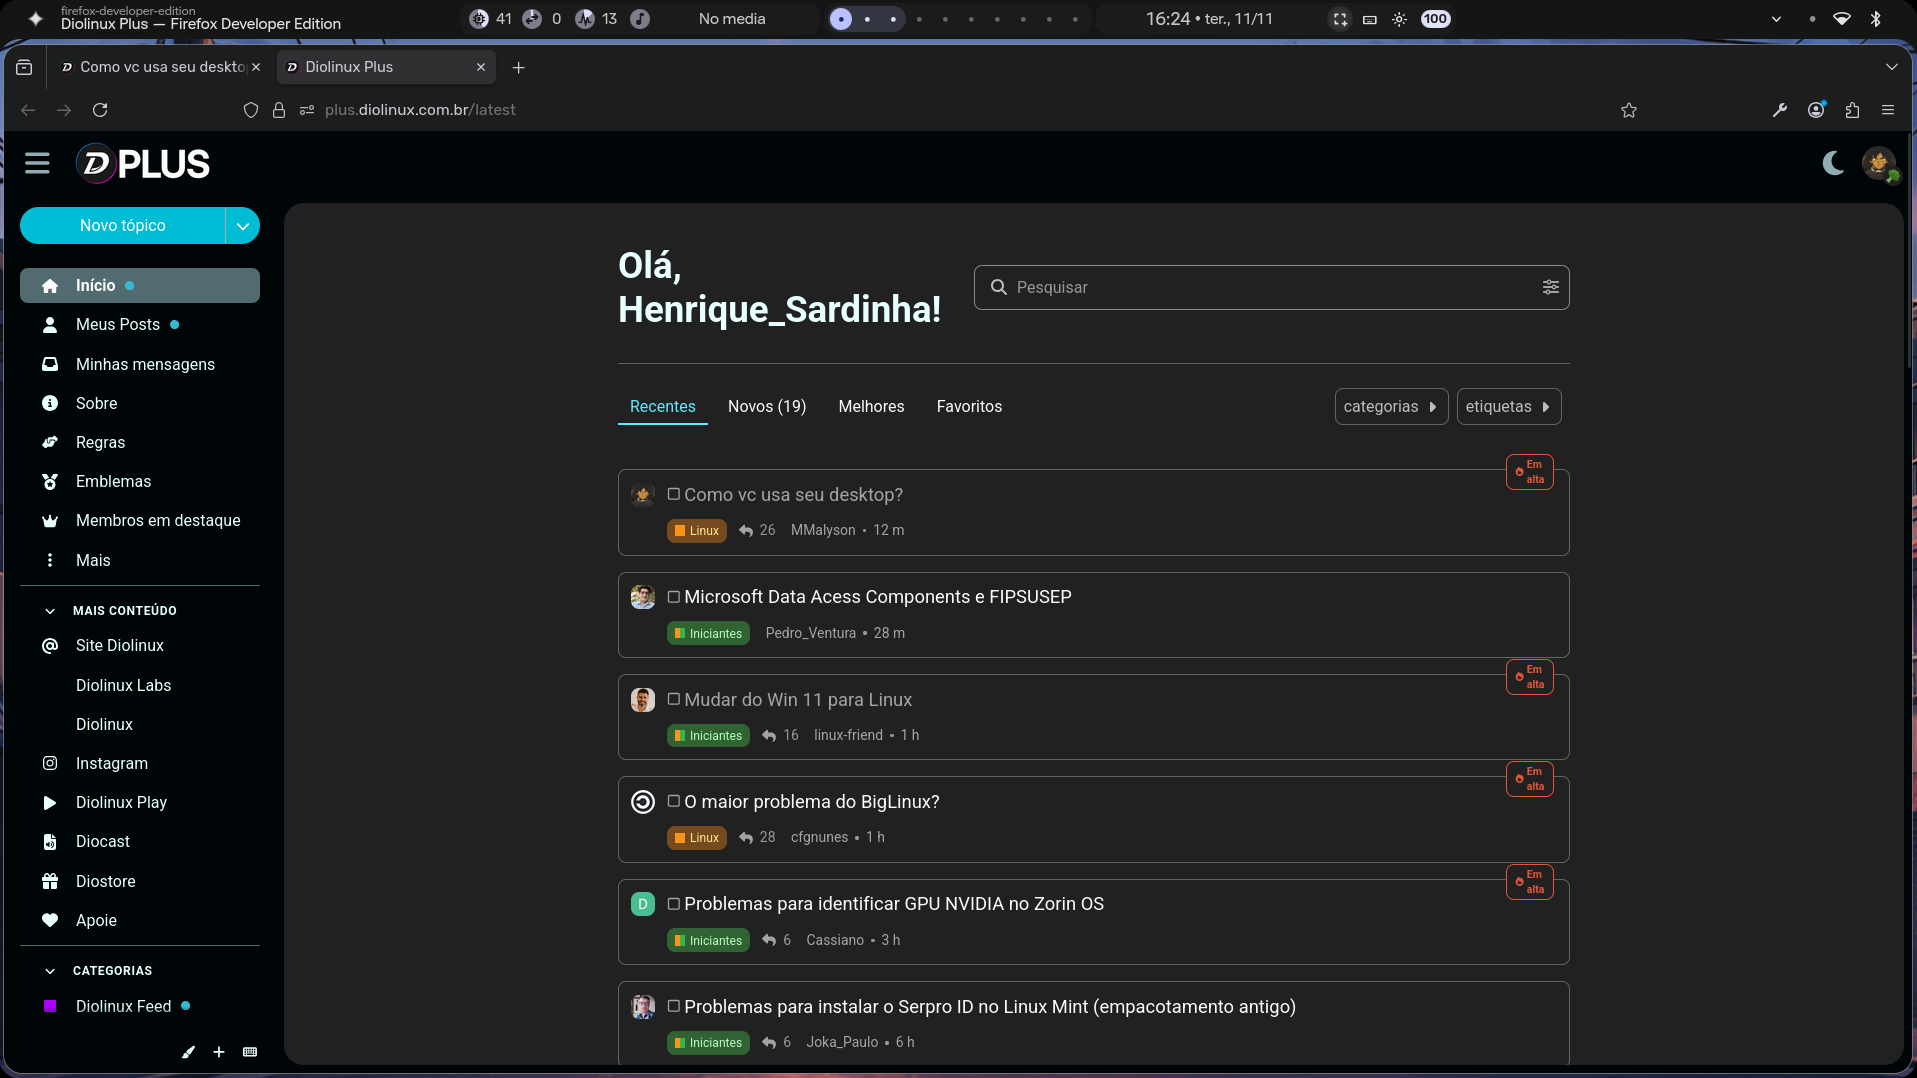This screenshot has width=1917, height=1078.
Task: Click the pencil edit icon in sidebar footer
Action: click(x=188, y=1052)
